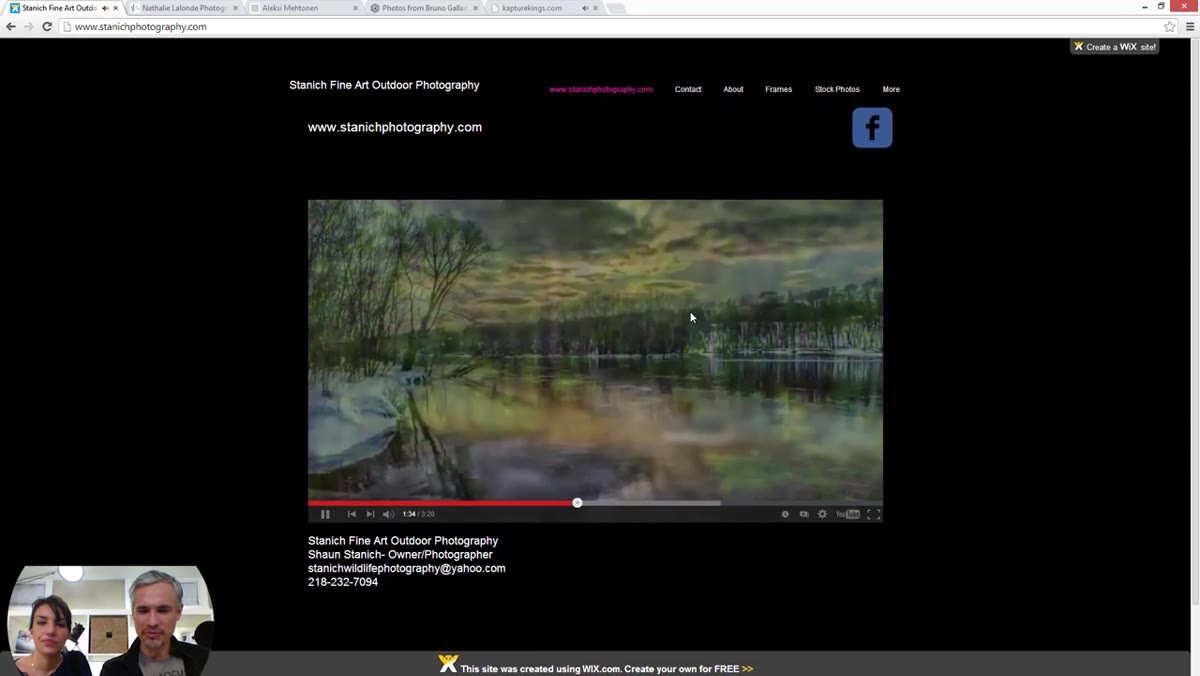Go back in browser history

pos(11,27)
